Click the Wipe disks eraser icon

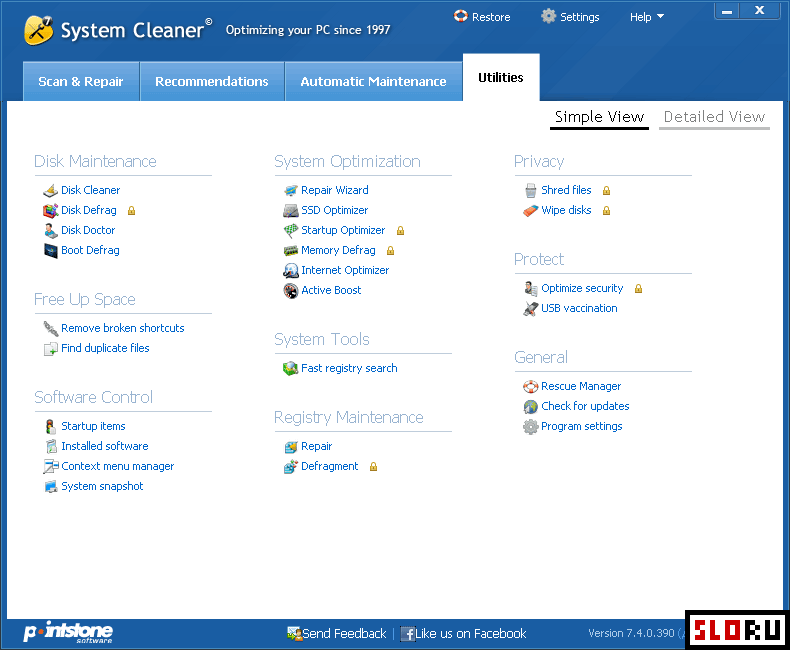click(531, 211)
